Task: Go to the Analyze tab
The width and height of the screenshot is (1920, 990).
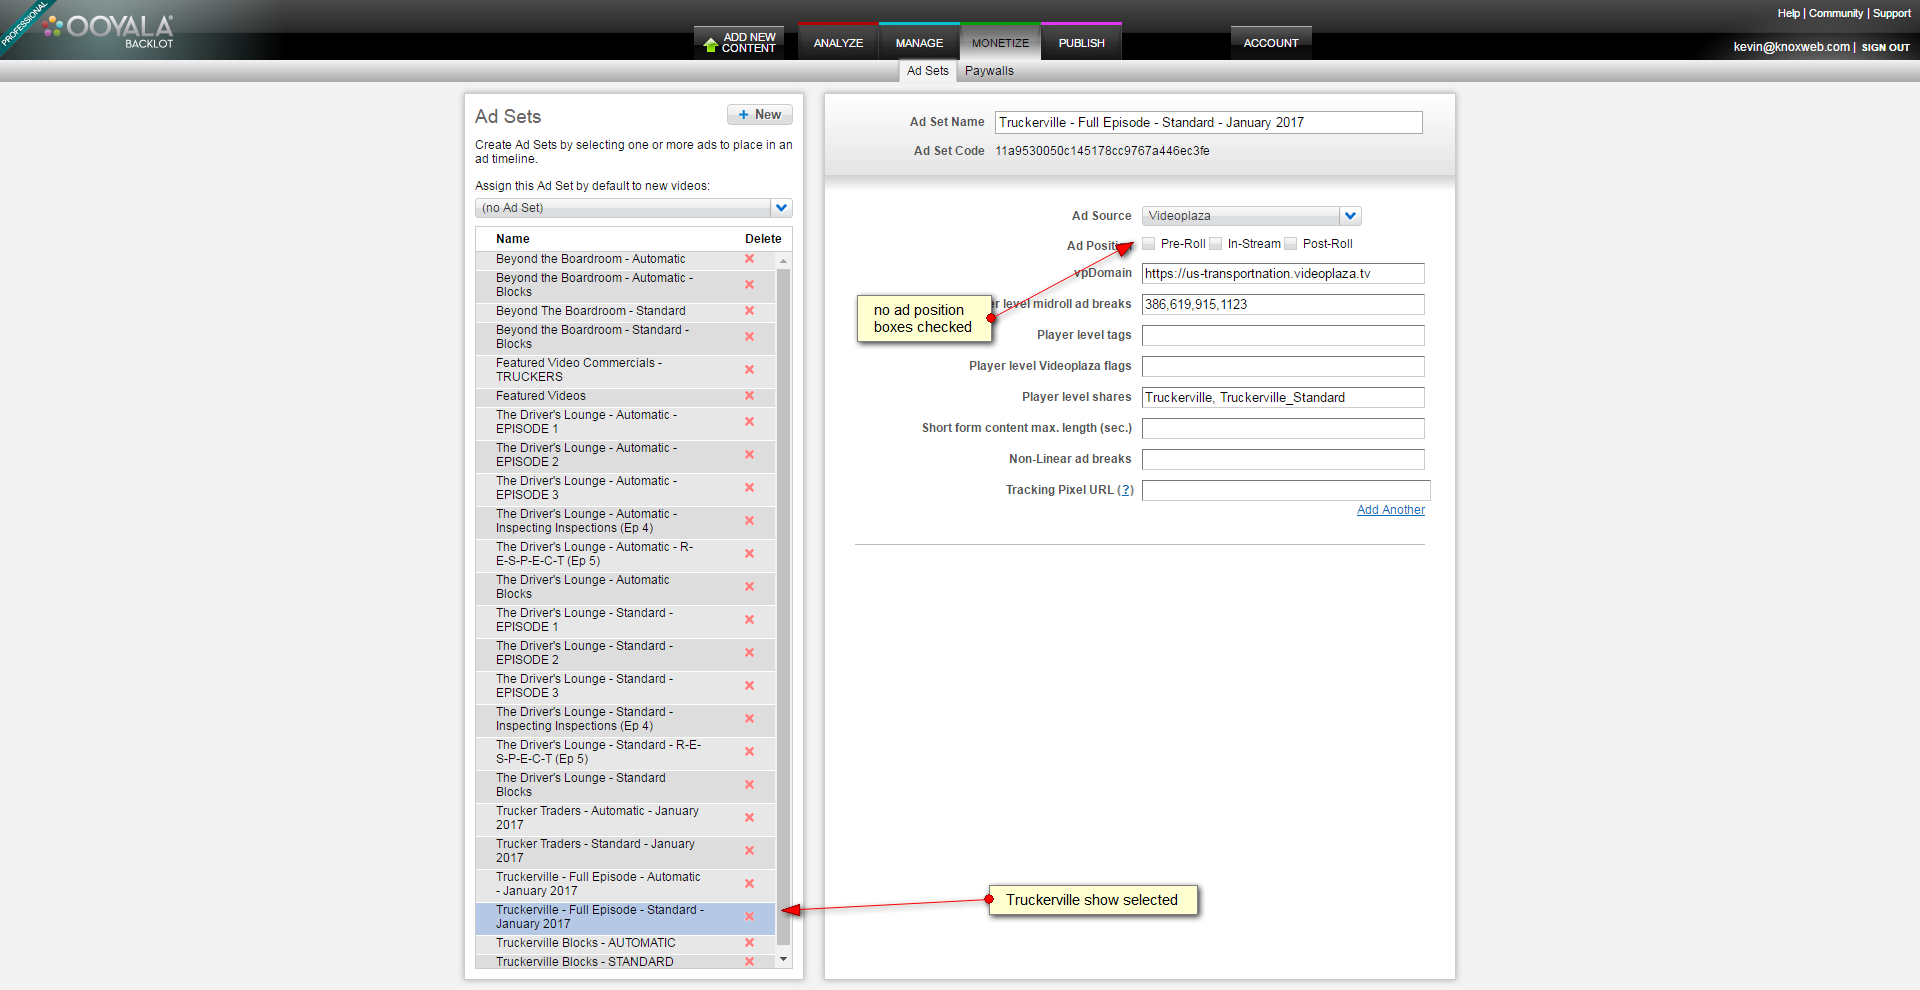Action: coord(838,43)
